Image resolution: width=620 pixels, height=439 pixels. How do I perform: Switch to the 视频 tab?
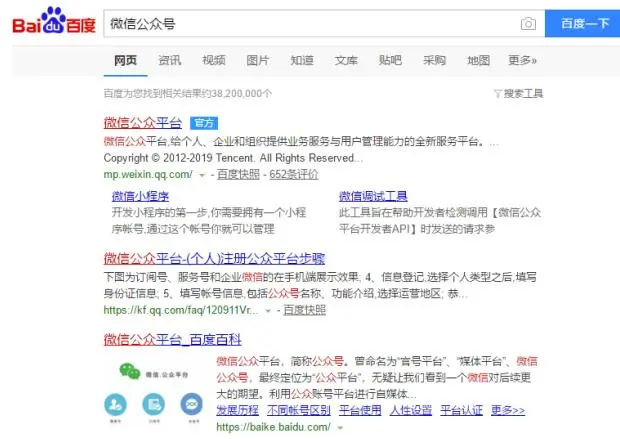(214, 61)
